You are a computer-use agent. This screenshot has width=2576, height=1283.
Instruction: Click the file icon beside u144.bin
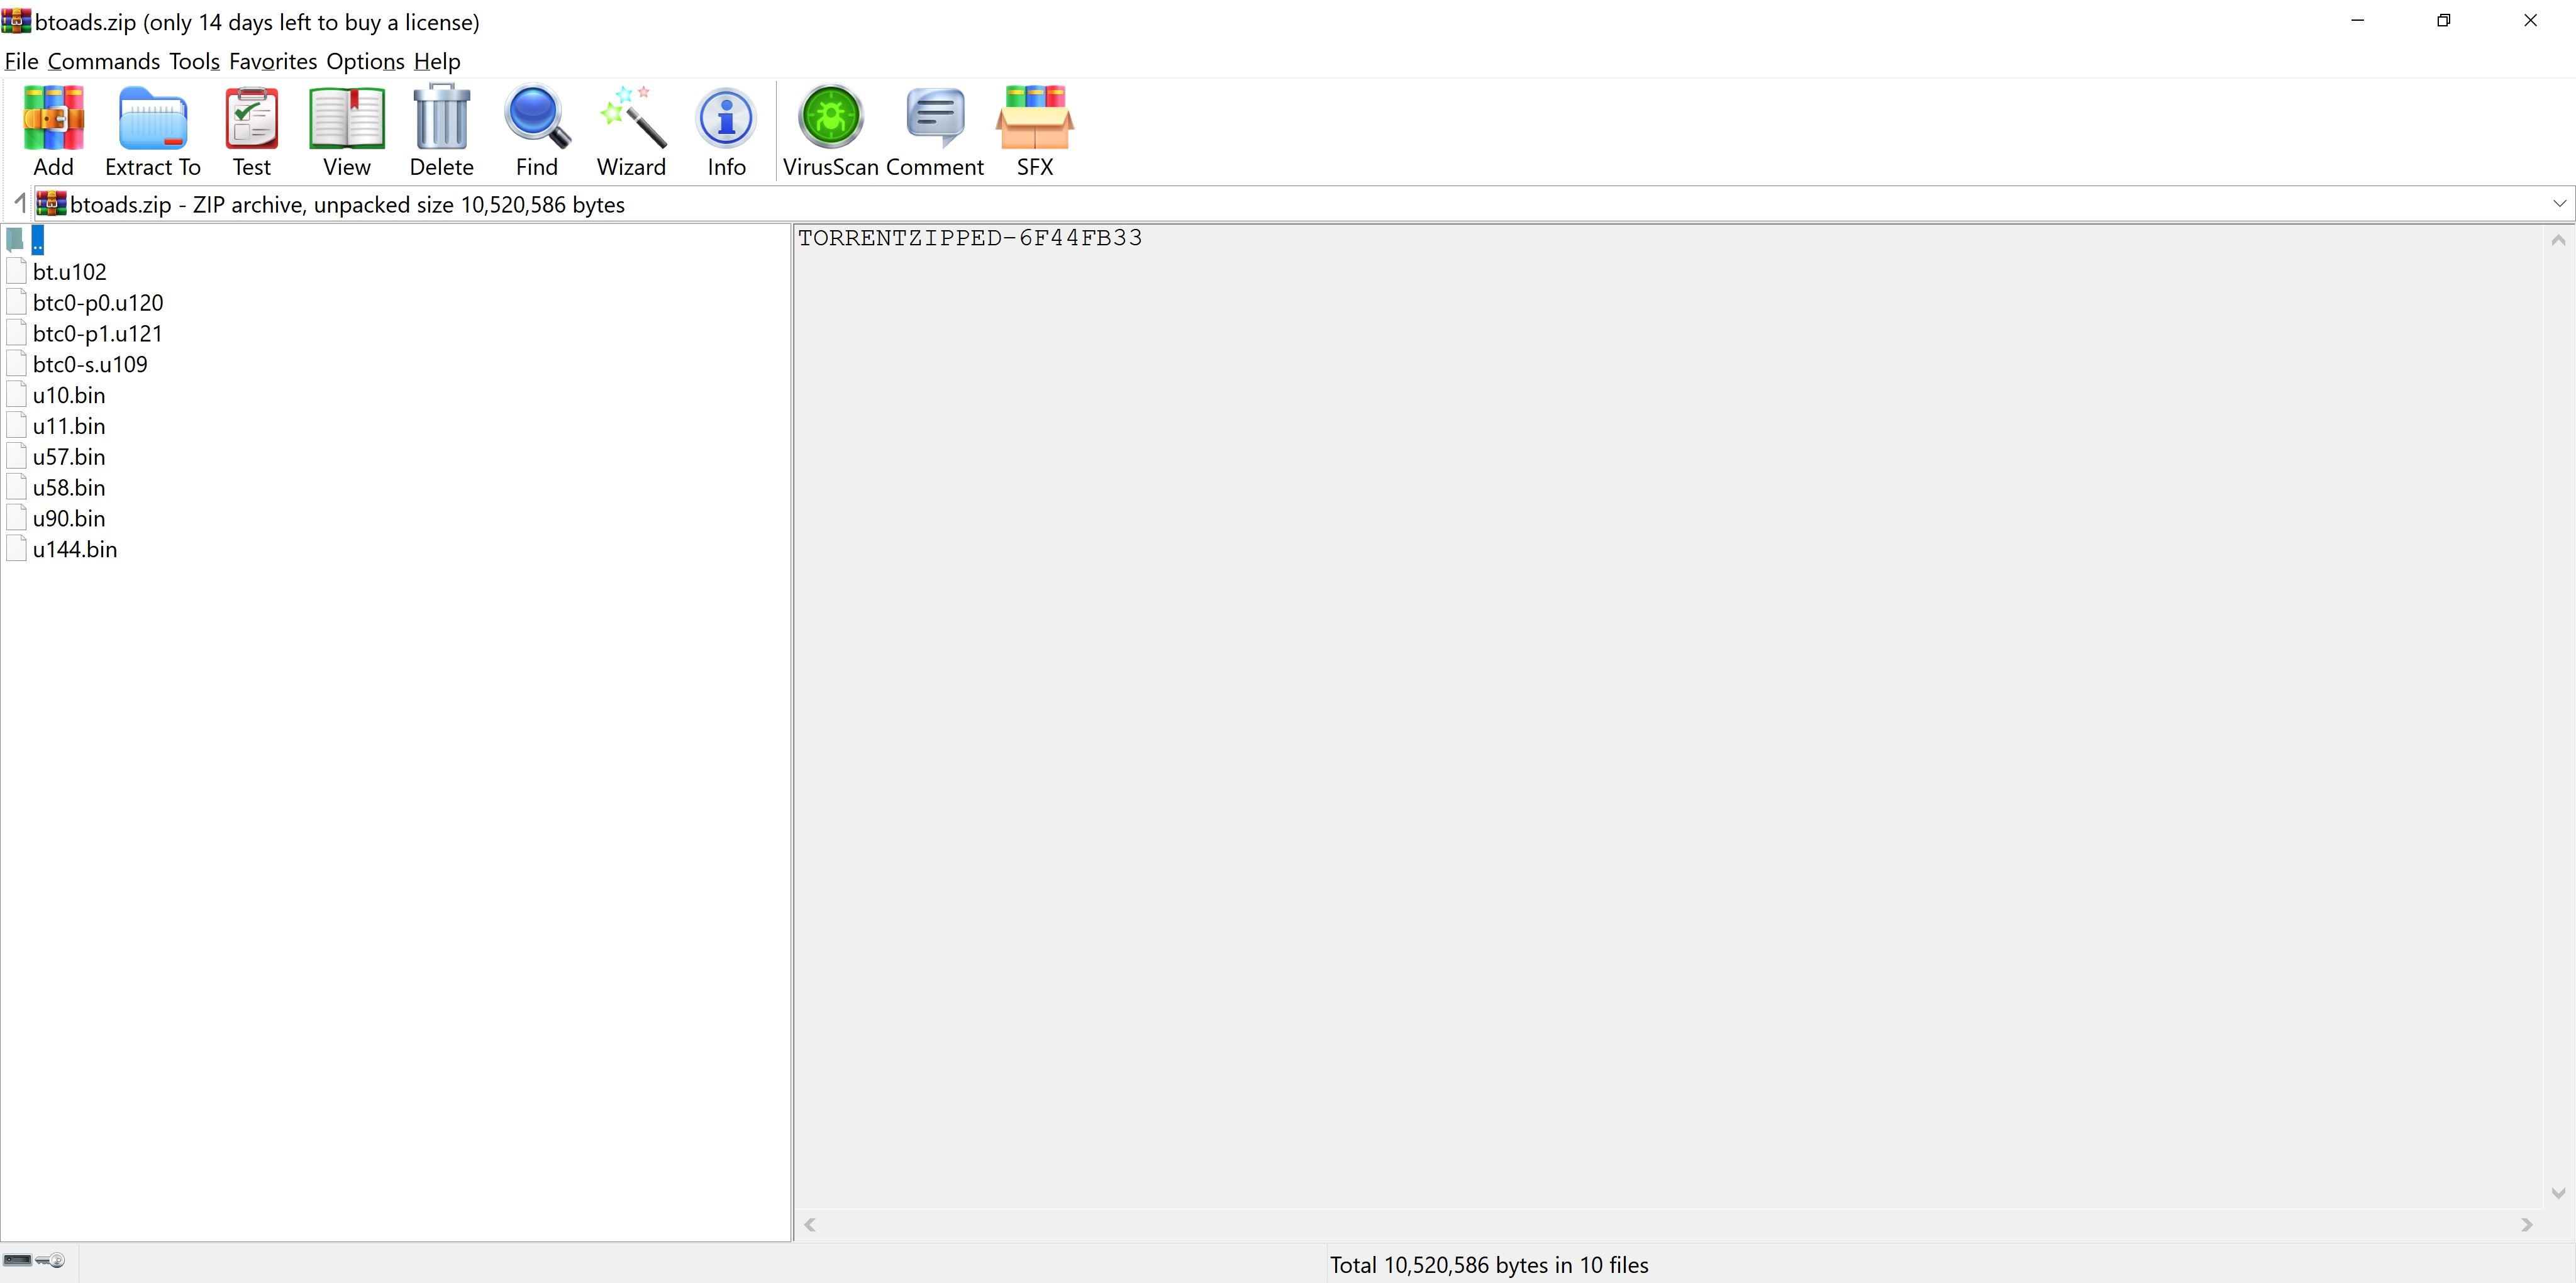pos(16,549)
